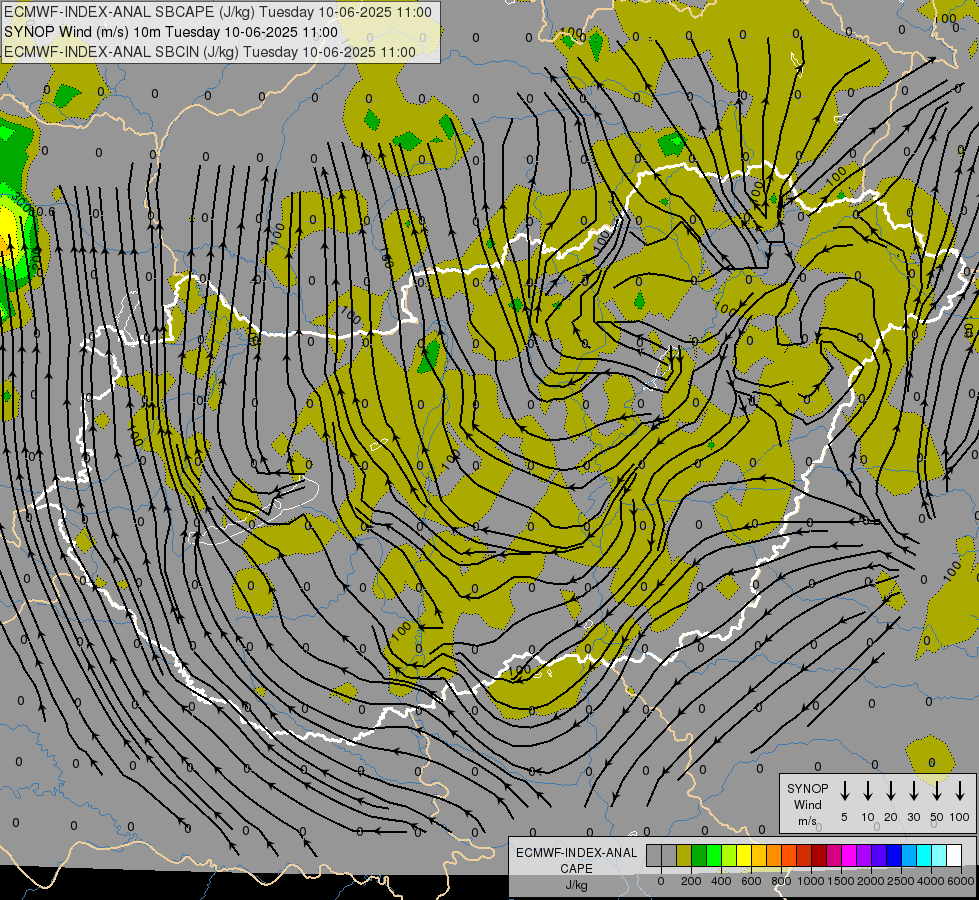
Task: Select the white CAPE legend swatch
Action: tap(953, 855)
